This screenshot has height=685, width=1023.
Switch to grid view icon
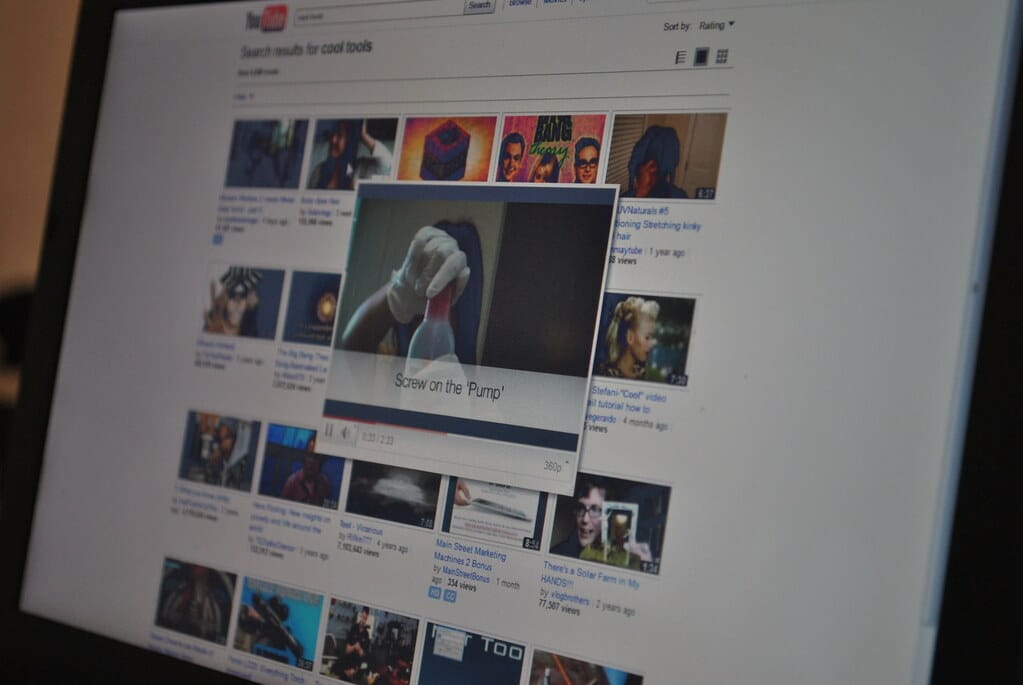click(722, 56)
